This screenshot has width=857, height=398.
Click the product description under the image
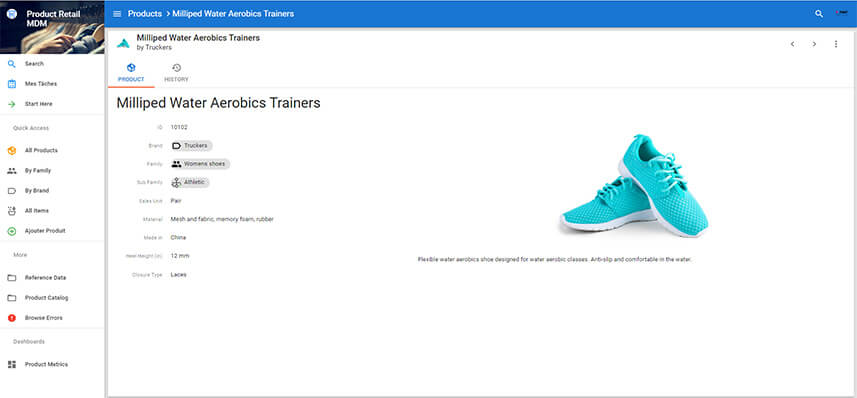pos(555,260)
